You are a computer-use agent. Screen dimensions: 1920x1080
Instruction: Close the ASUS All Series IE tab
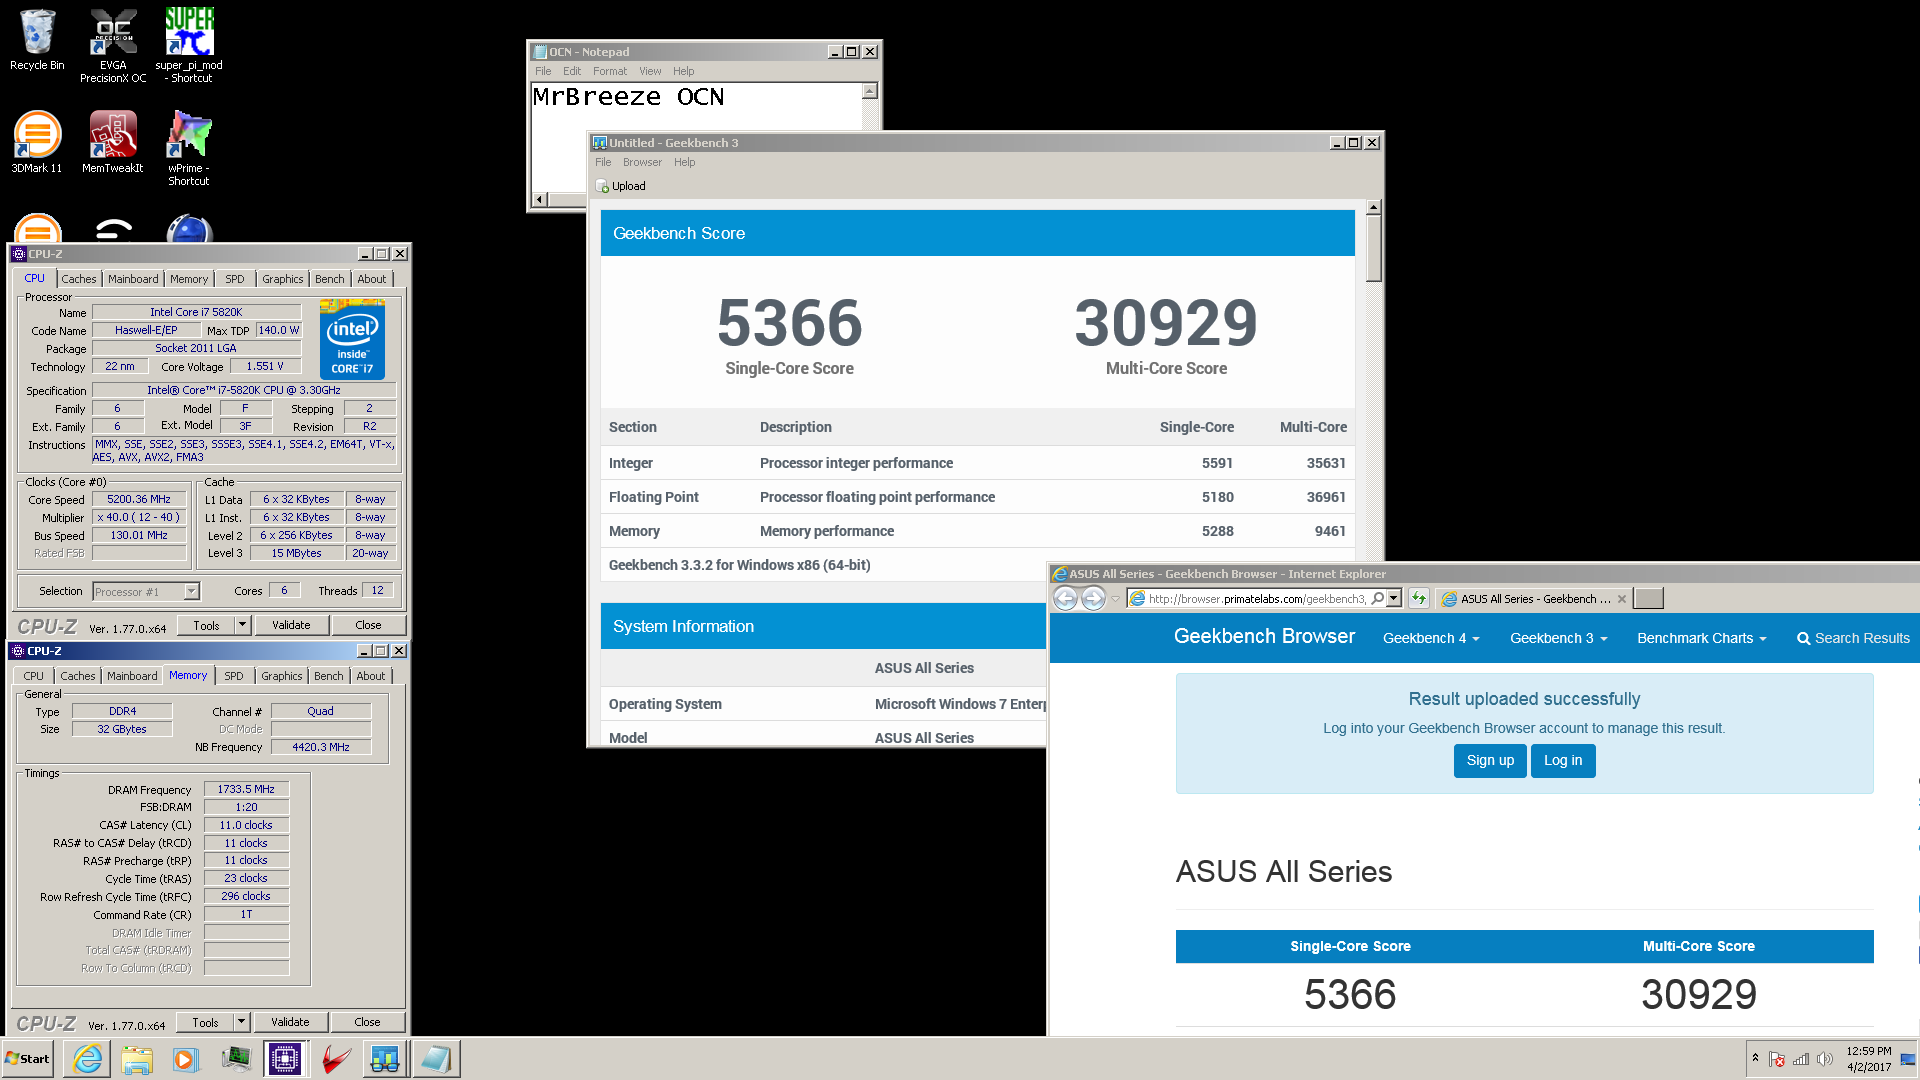coord(1622,599)
